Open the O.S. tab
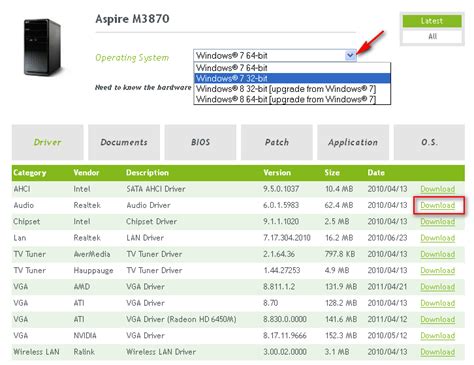The image size is (474, 365). point(429,142)
